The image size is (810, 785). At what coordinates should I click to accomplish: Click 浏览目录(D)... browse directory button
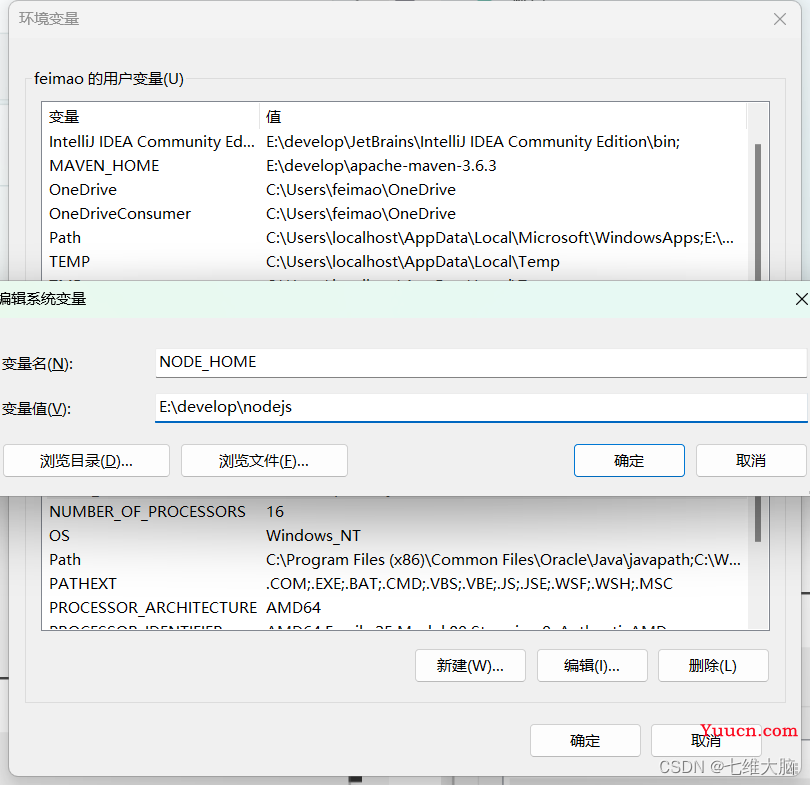coord(86,461)
